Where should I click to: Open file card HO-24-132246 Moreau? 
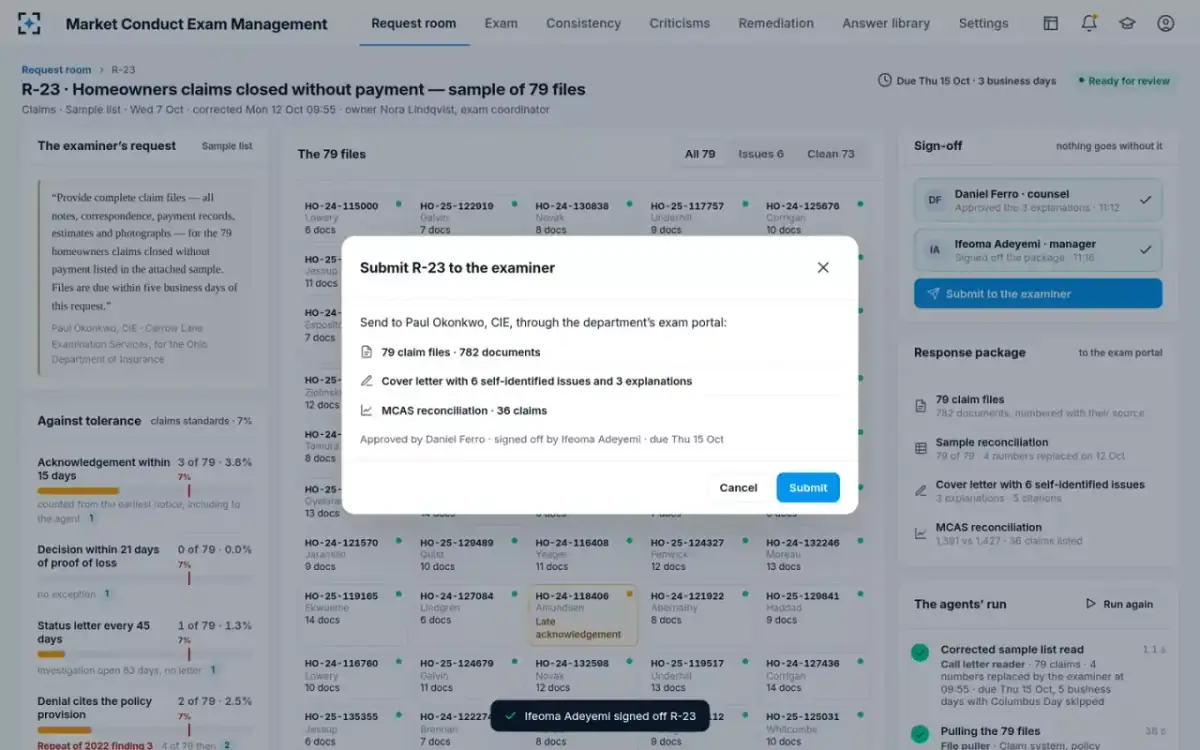[814, 554]
